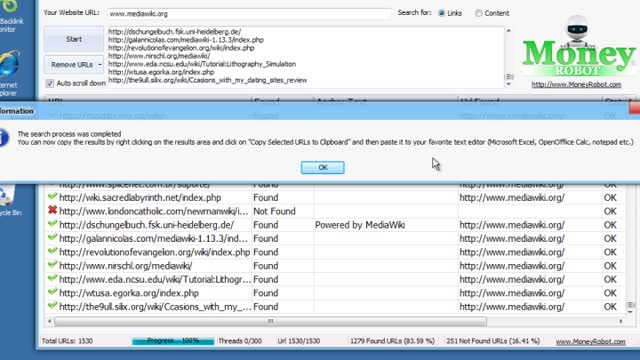Click Threads 0/300 status text

tap(240, 341)
